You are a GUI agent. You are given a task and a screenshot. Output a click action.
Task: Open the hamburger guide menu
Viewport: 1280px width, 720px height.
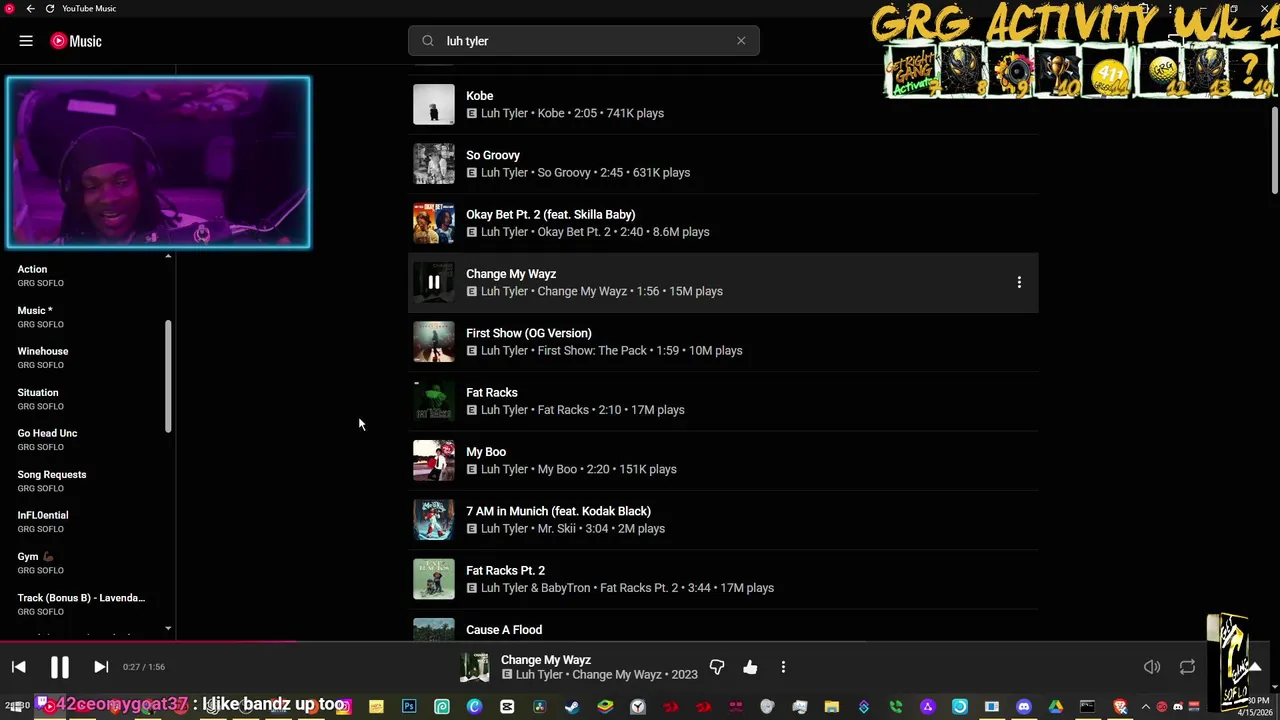[x=26, y=41]
